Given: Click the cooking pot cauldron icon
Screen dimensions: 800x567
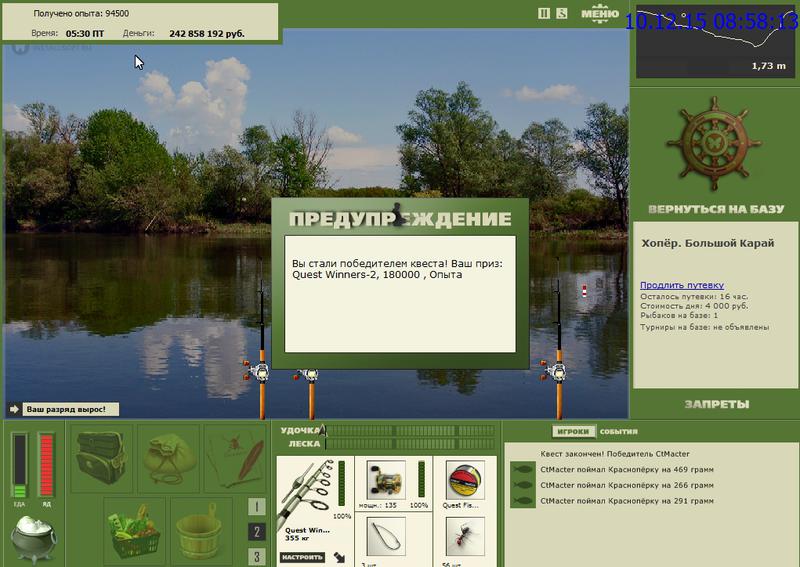Looking at the screenshot, I should tap(34, 538).
